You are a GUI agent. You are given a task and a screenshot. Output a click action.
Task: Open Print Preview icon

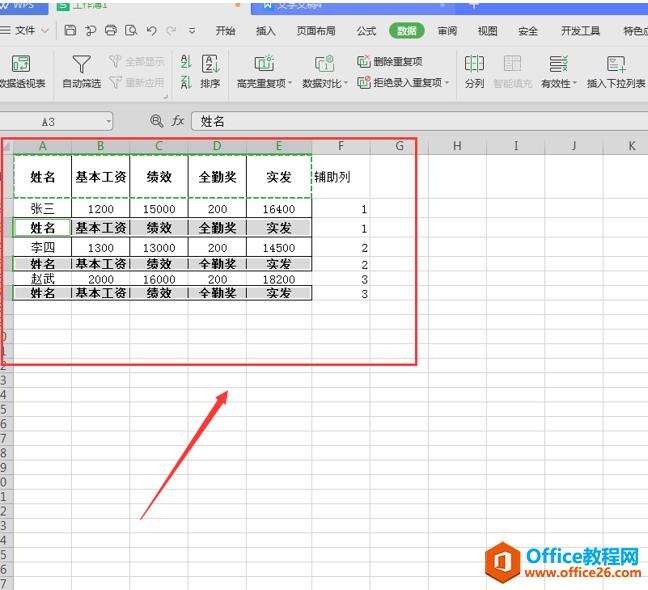coord(131,30)
